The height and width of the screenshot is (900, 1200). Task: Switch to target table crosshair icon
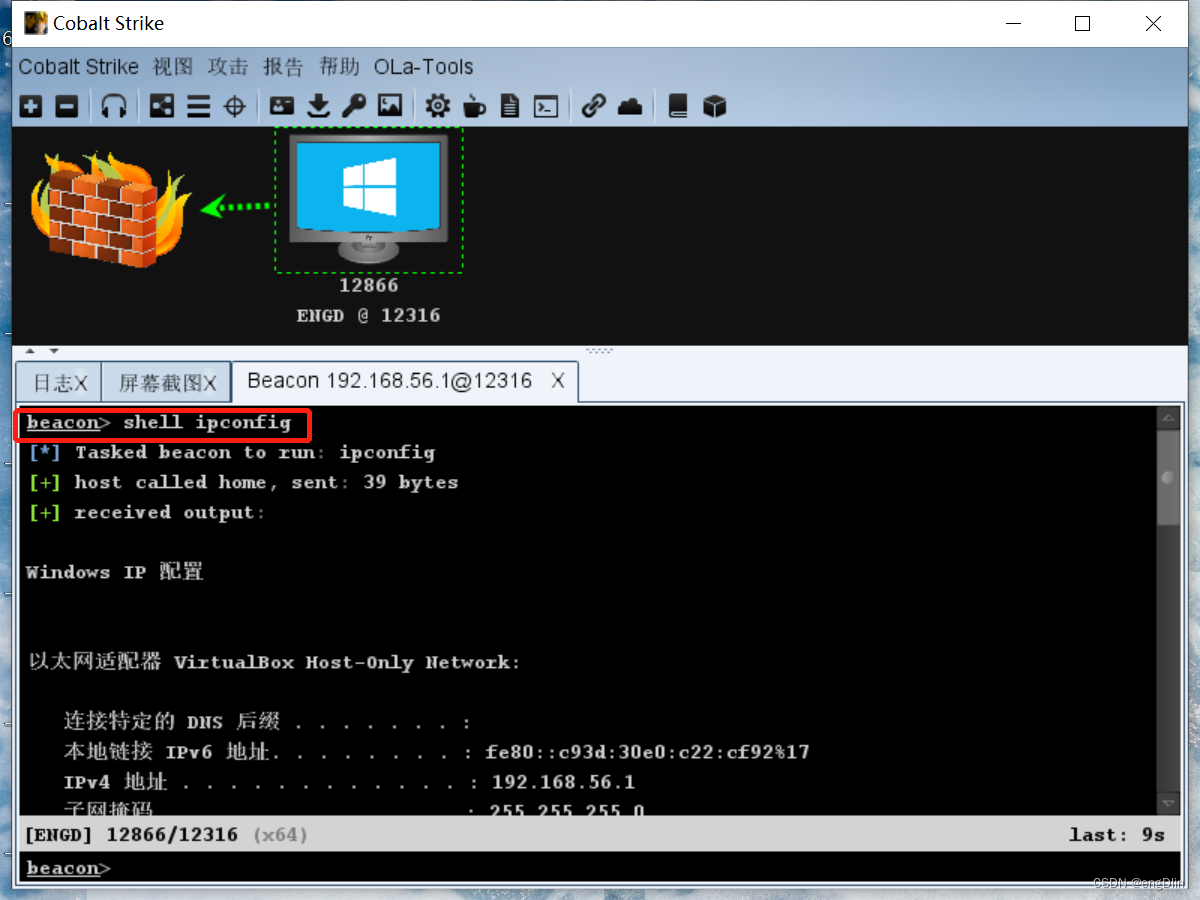tap(235, 106)
